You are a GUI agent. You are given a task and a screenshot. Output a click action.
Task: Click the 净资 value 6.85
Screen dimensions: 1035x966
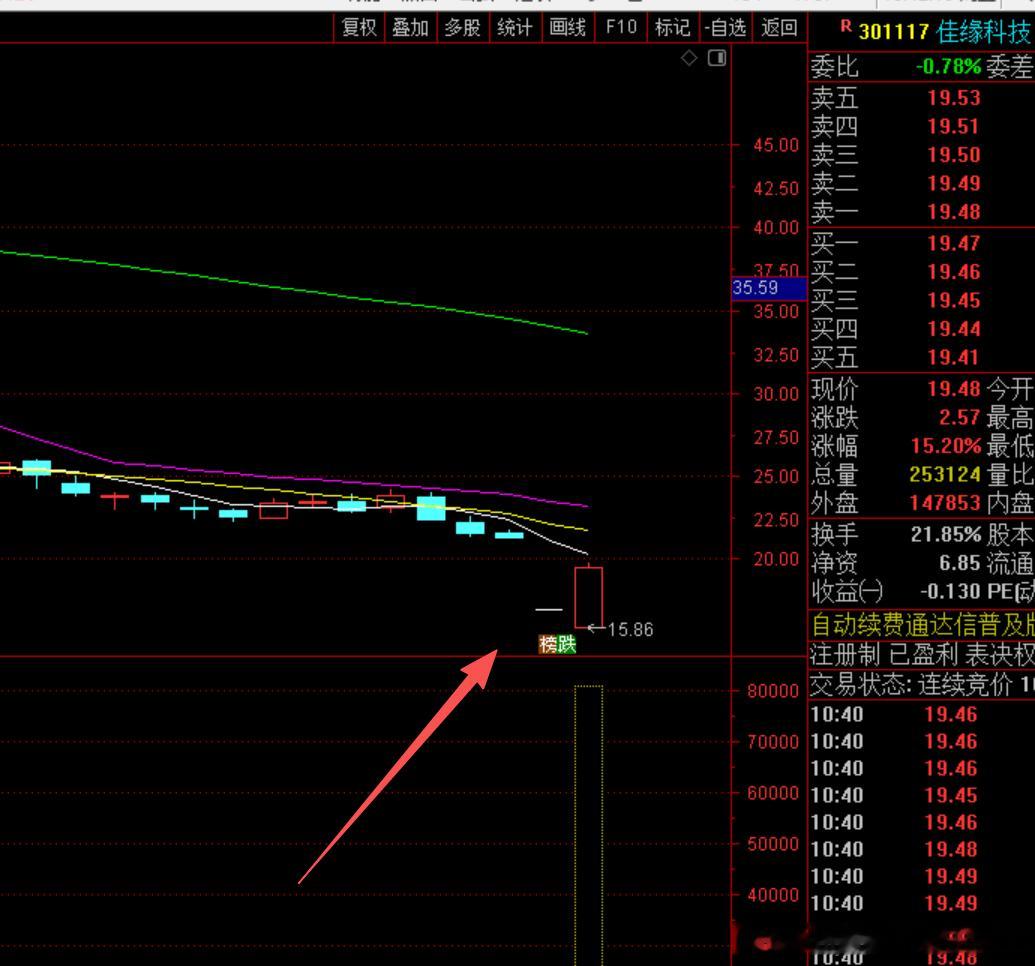coord(959,563)
